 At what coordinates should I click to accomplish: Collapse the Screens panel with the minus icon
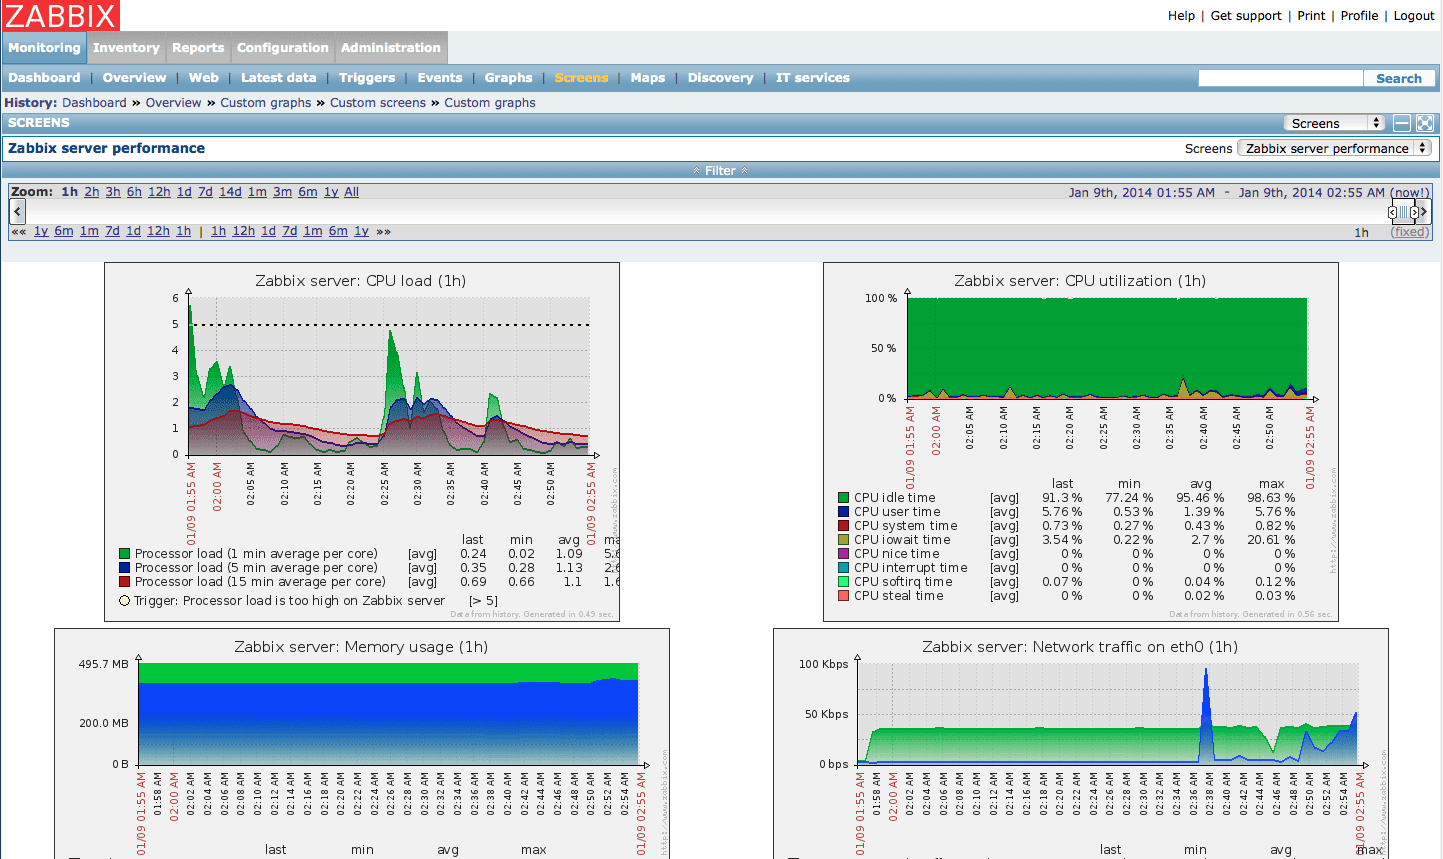pos(1402,123)
